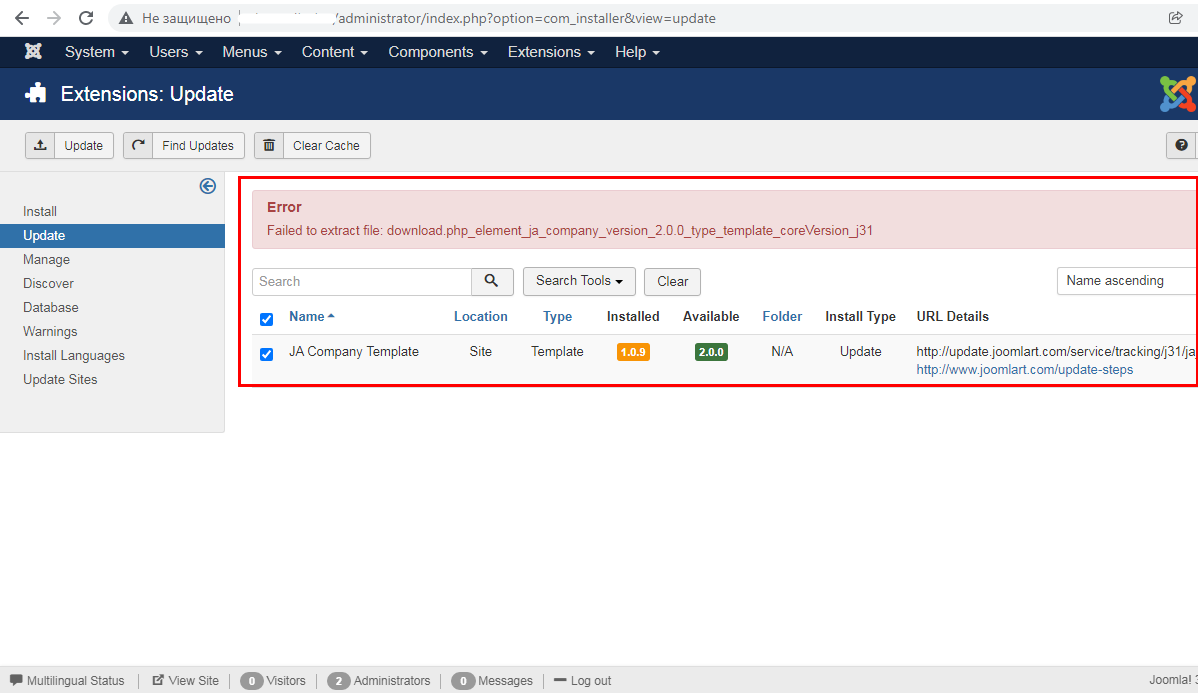Screen dimensions: 1198x693
Task: Click the help question mark button
Action: [x=1181, y=145]
